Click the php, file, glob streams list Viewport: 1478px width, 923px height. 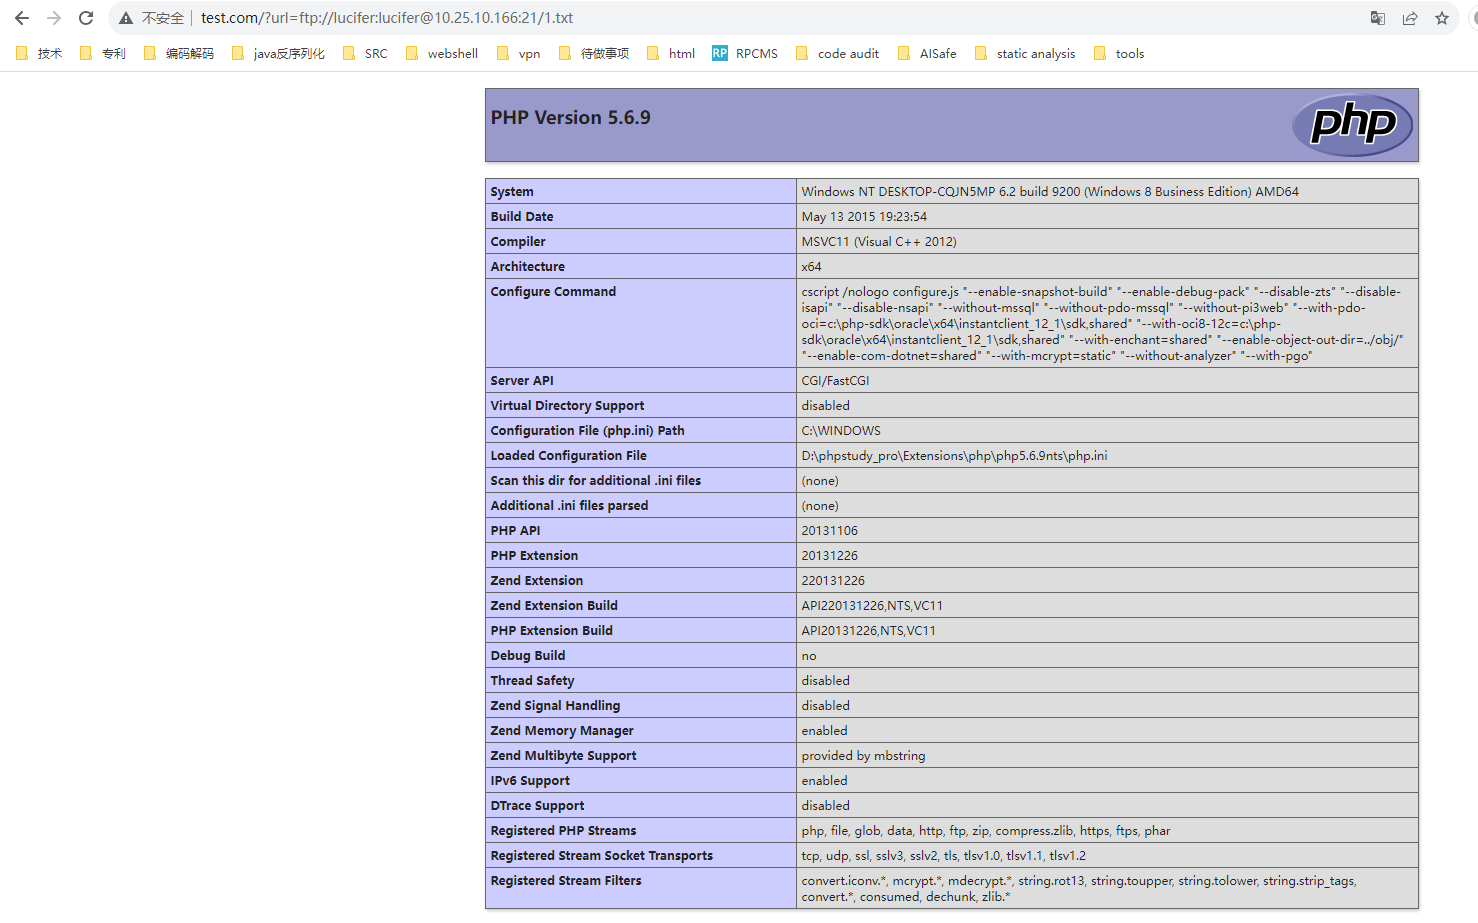click(985, 831)
